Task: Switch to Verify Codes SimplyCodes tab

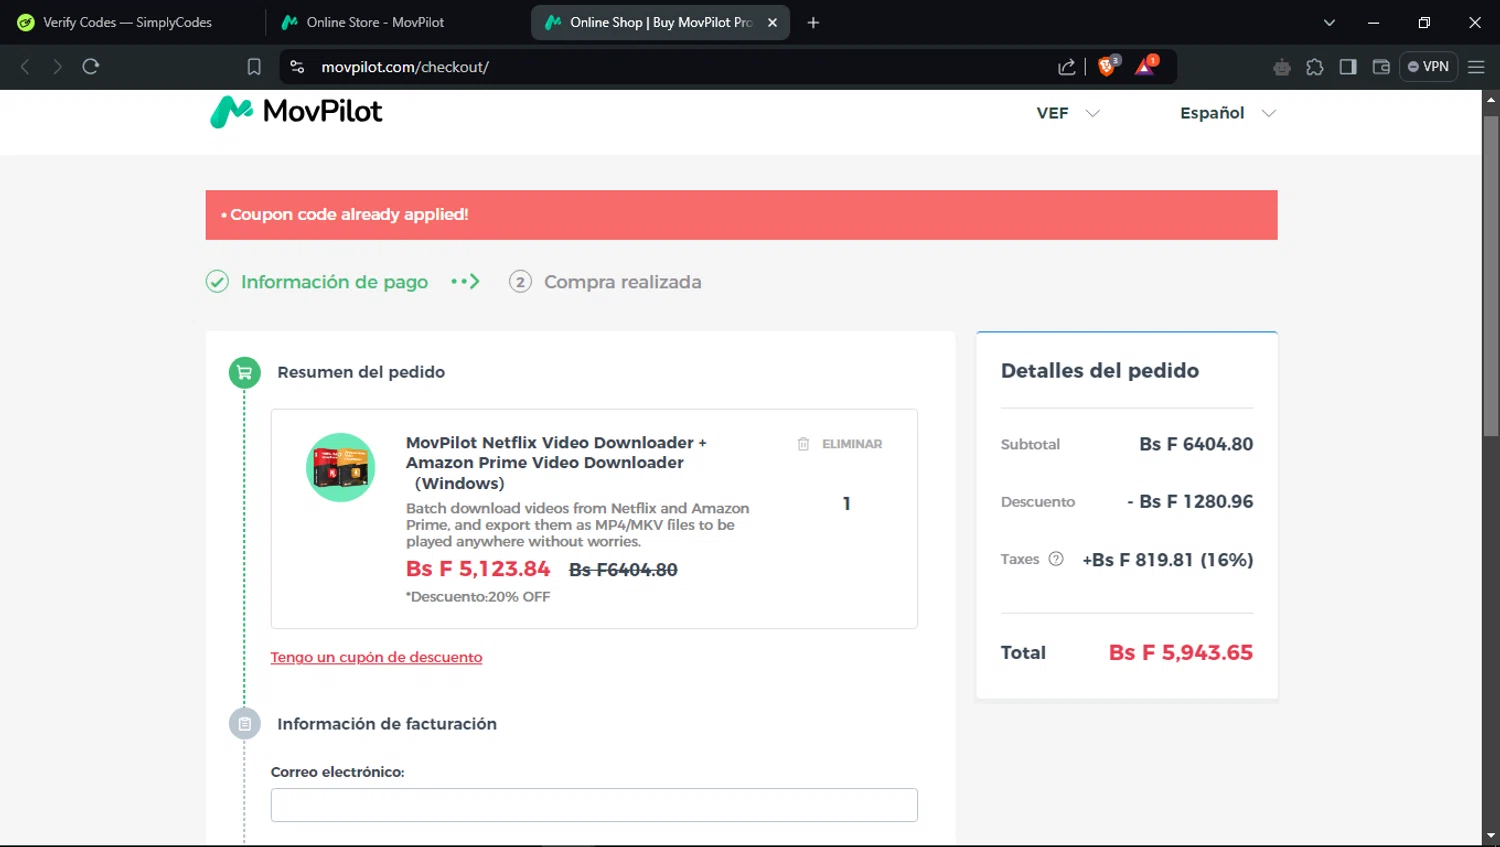Action: tap(127, 22)
